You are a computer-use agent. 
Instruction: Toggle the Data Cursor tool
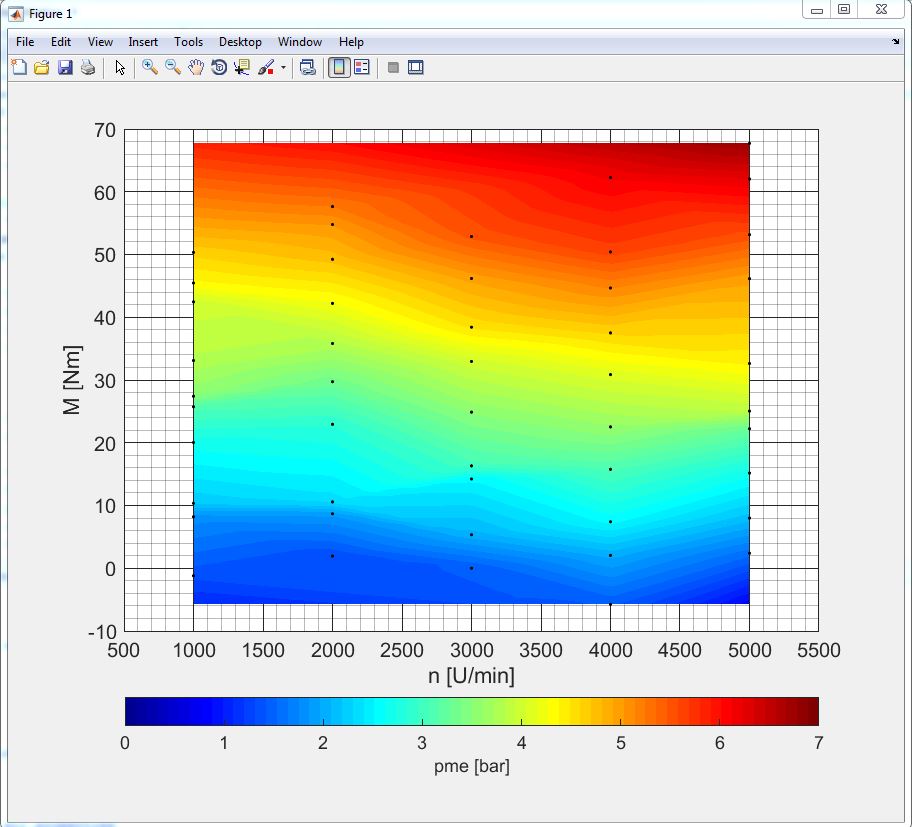coord(242,68)
